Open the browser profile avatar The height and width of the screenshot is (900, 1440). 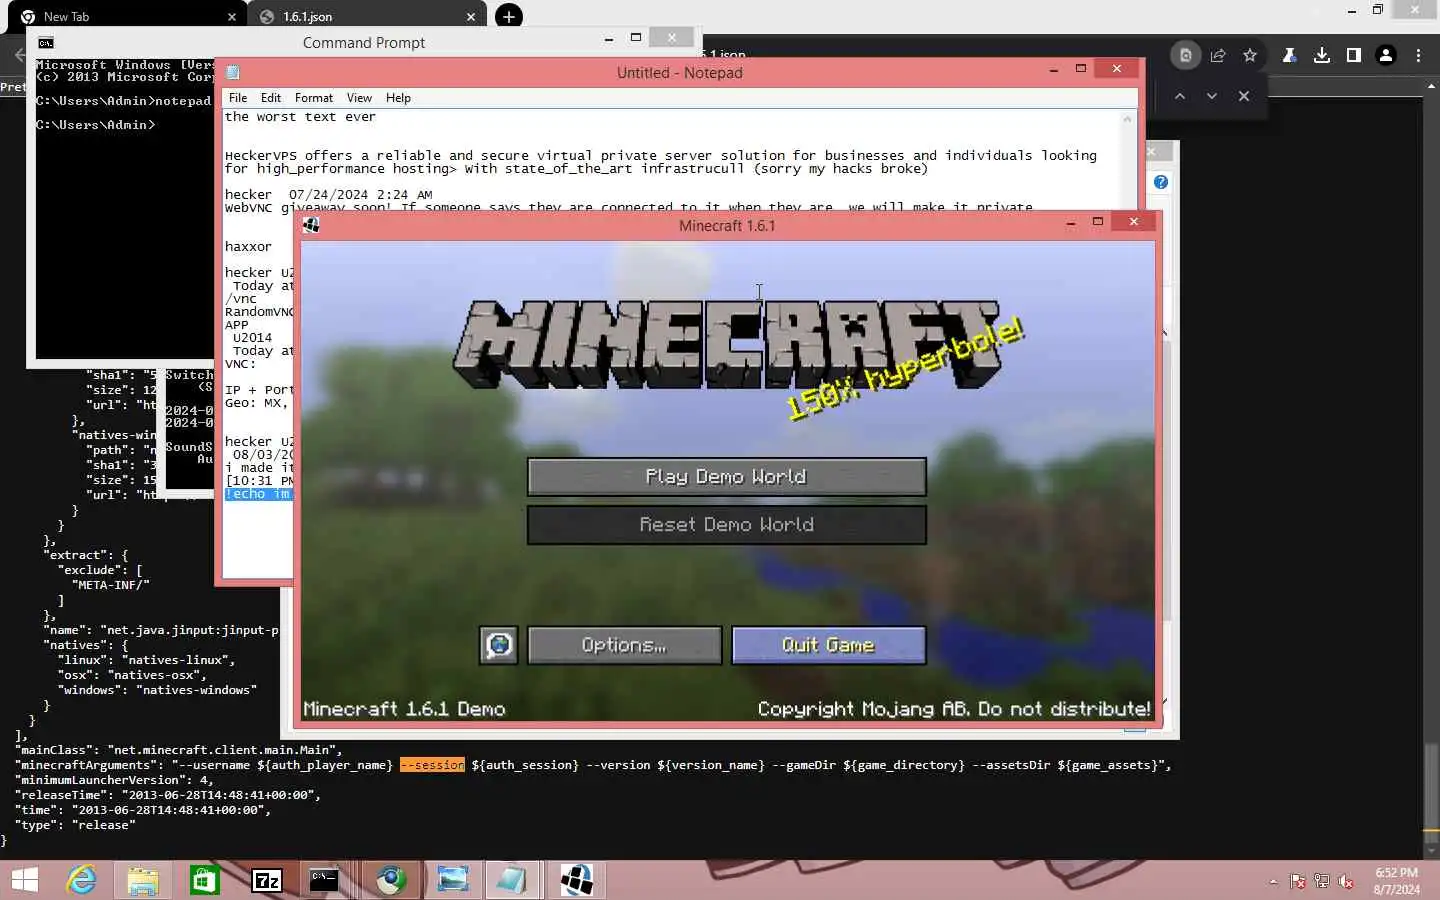pyautogui.click(x=1386, y=56)
